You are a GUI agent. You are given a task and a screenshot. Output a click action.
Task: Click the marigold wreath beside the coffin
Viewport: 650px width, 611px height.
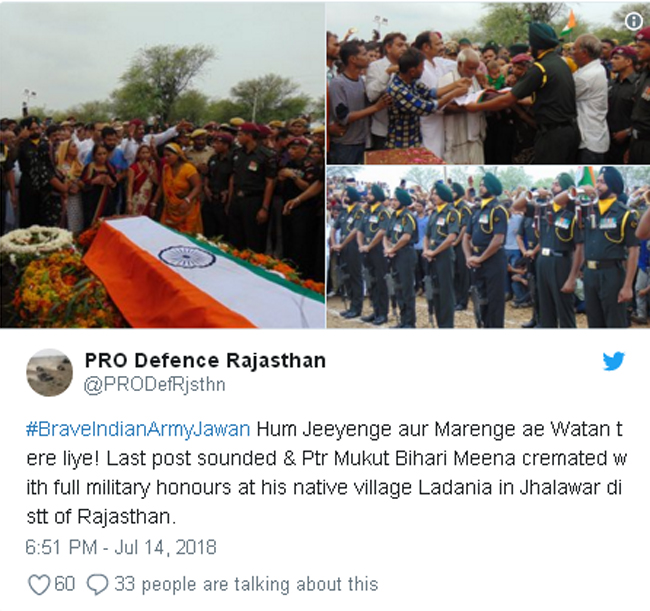(x=36, y=240)
